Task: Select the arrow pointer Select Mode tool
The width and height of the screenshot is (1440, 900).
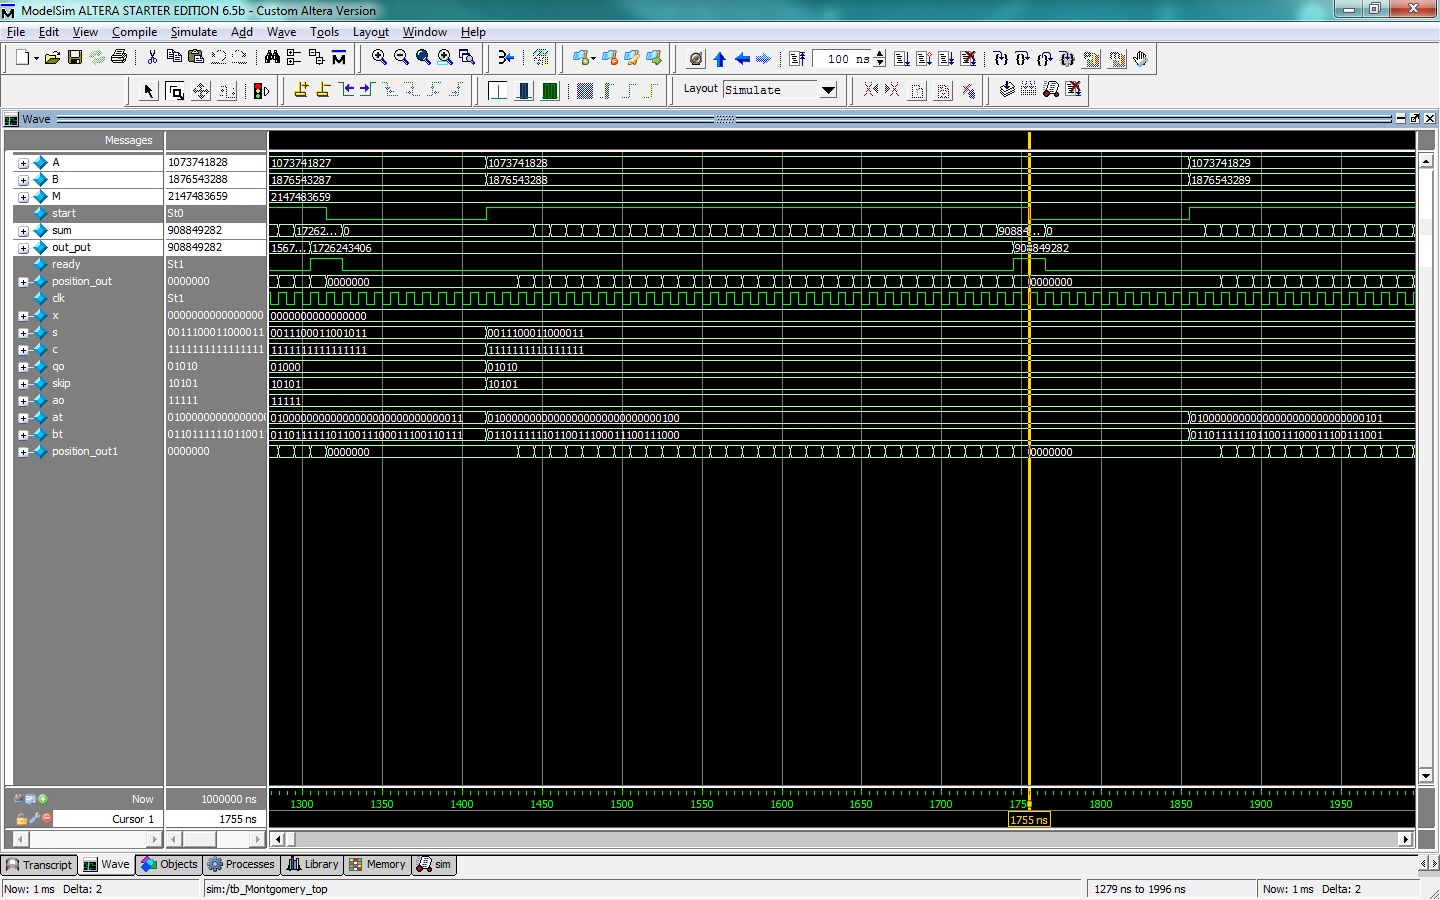Action: click(x=148, y=91)
